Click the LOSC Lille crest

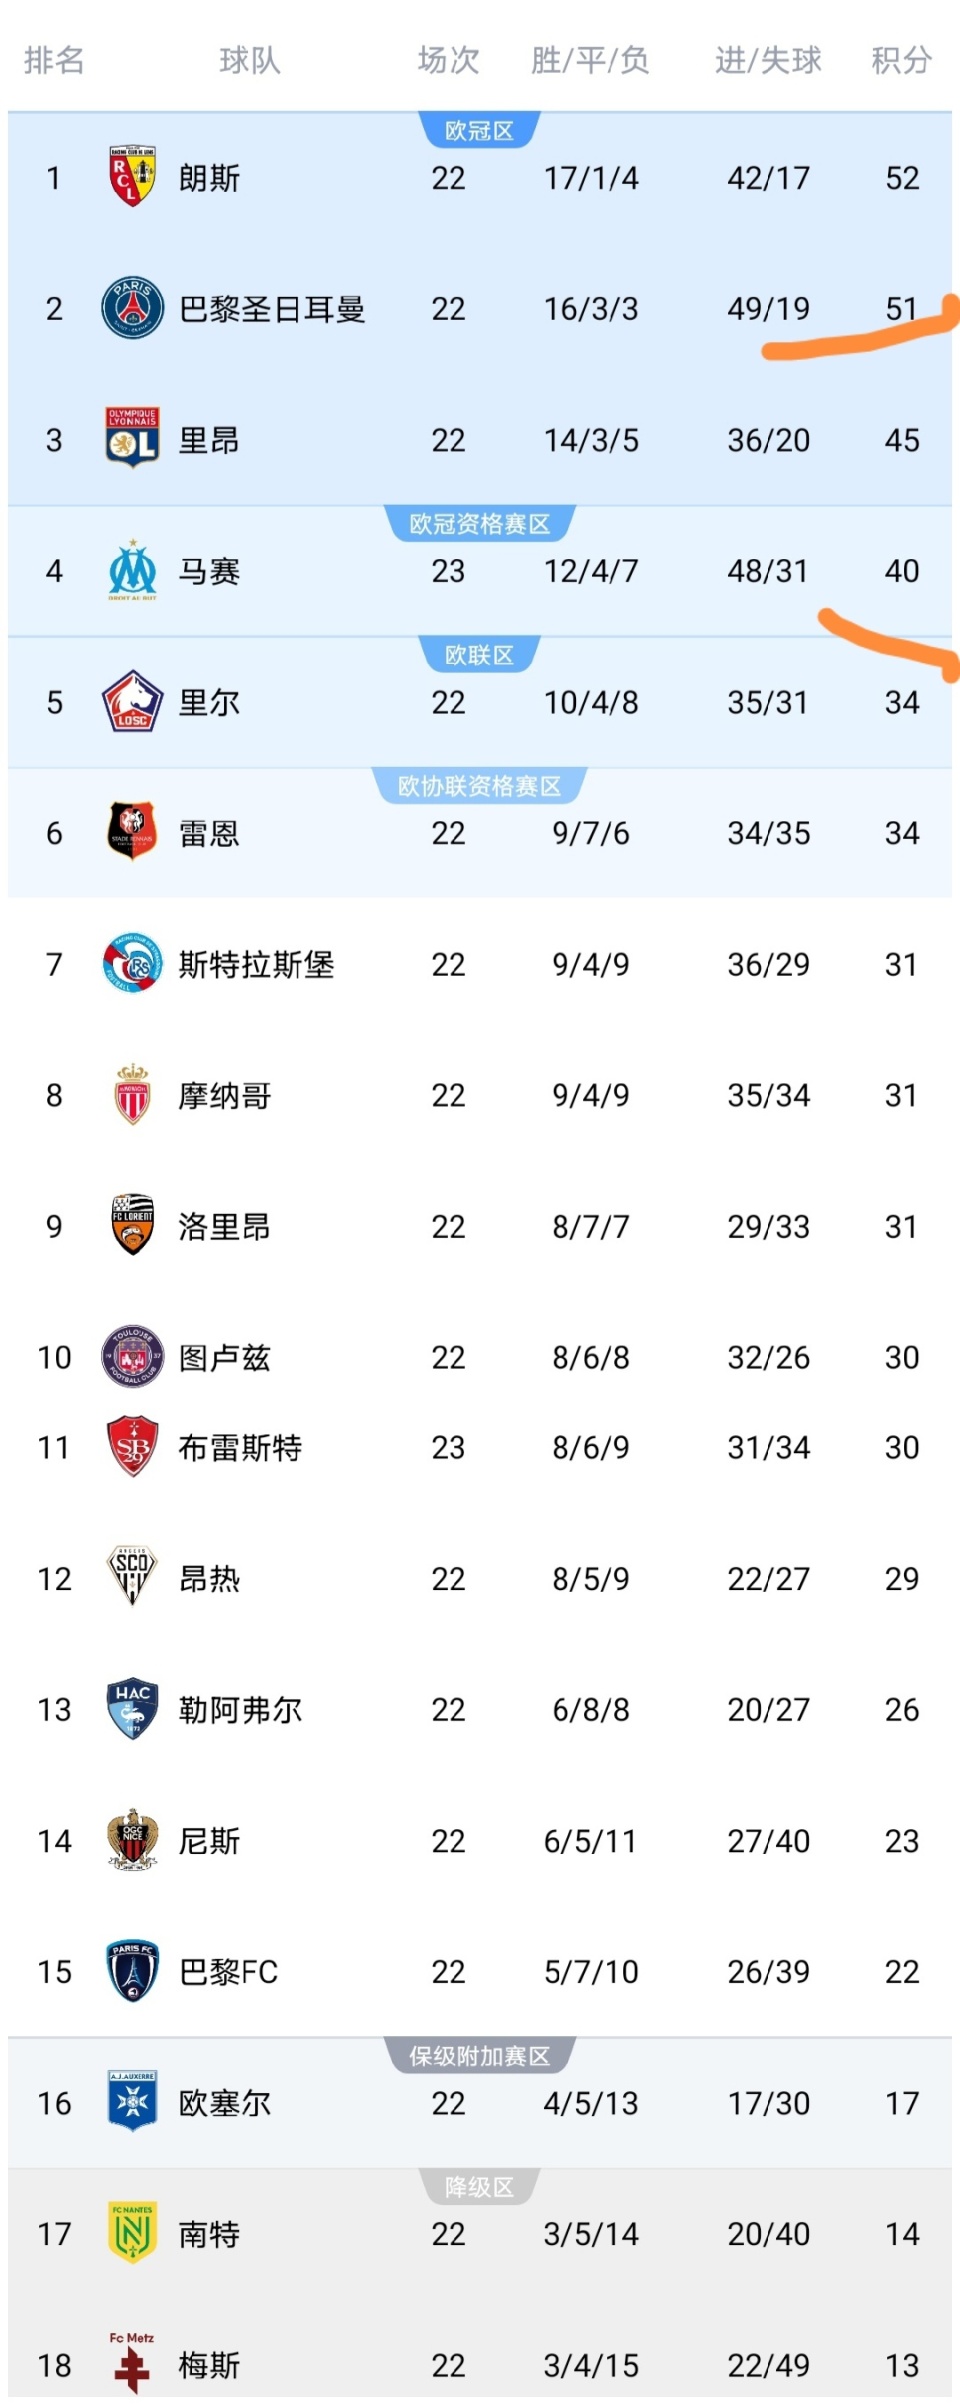point(132,701)
